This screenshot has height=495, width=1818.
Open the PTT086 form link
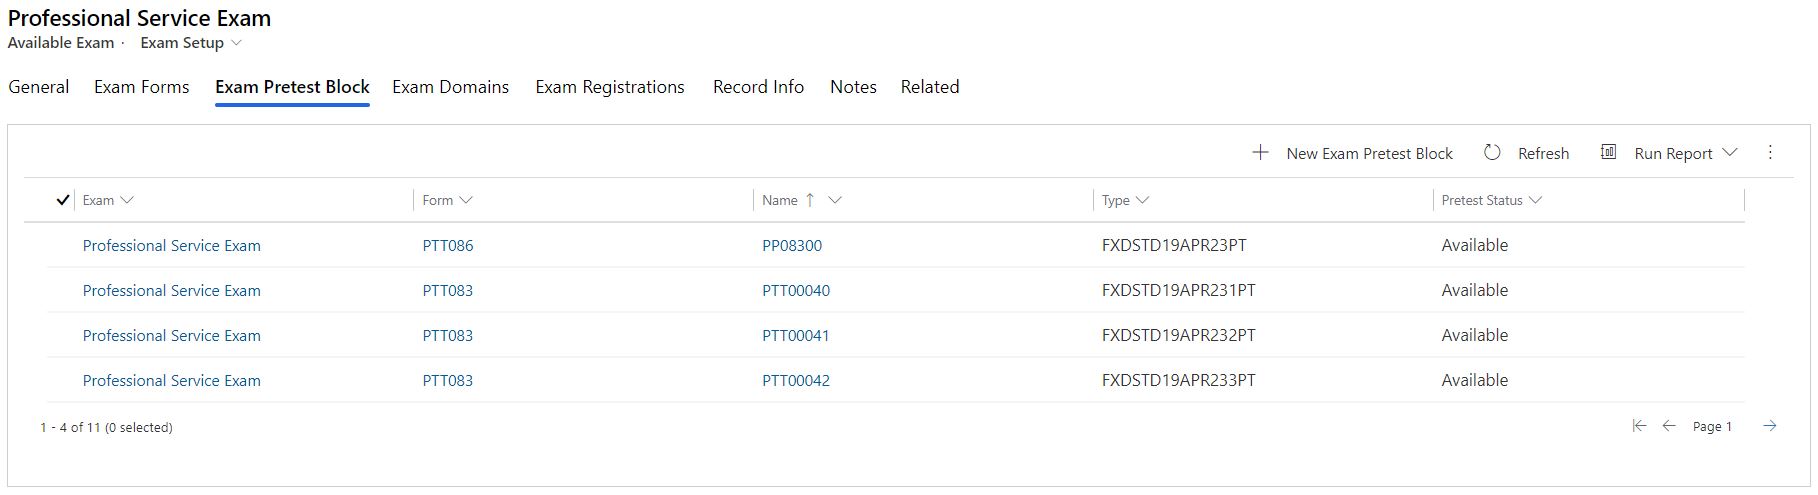point(448,245)
